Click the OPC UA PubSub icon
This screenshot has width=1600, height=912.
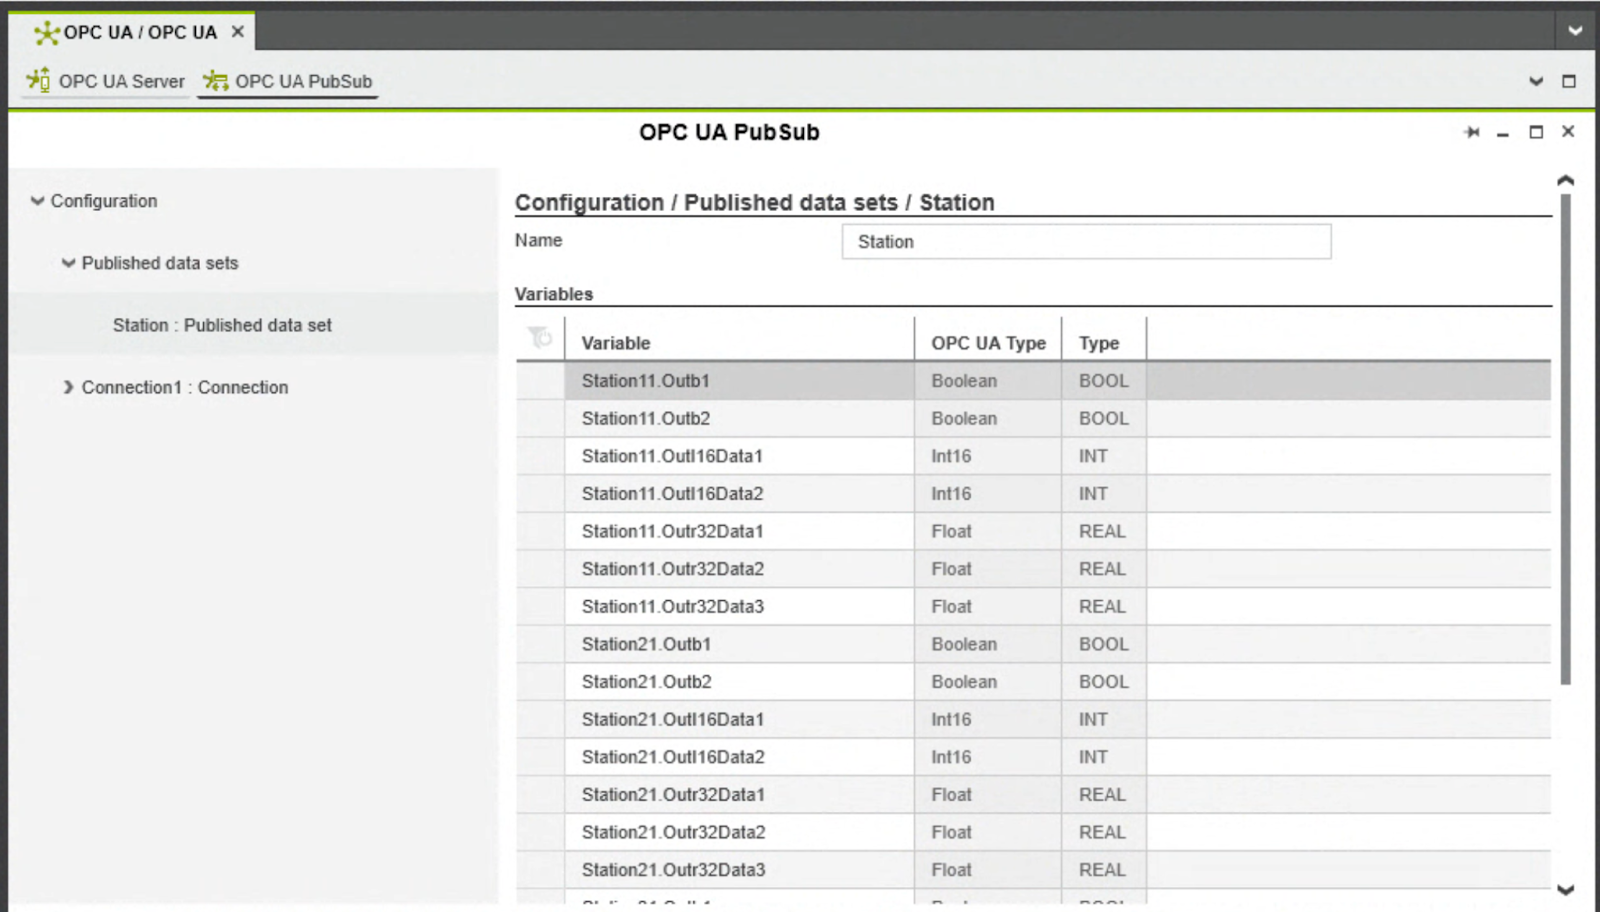pos(215,80)
